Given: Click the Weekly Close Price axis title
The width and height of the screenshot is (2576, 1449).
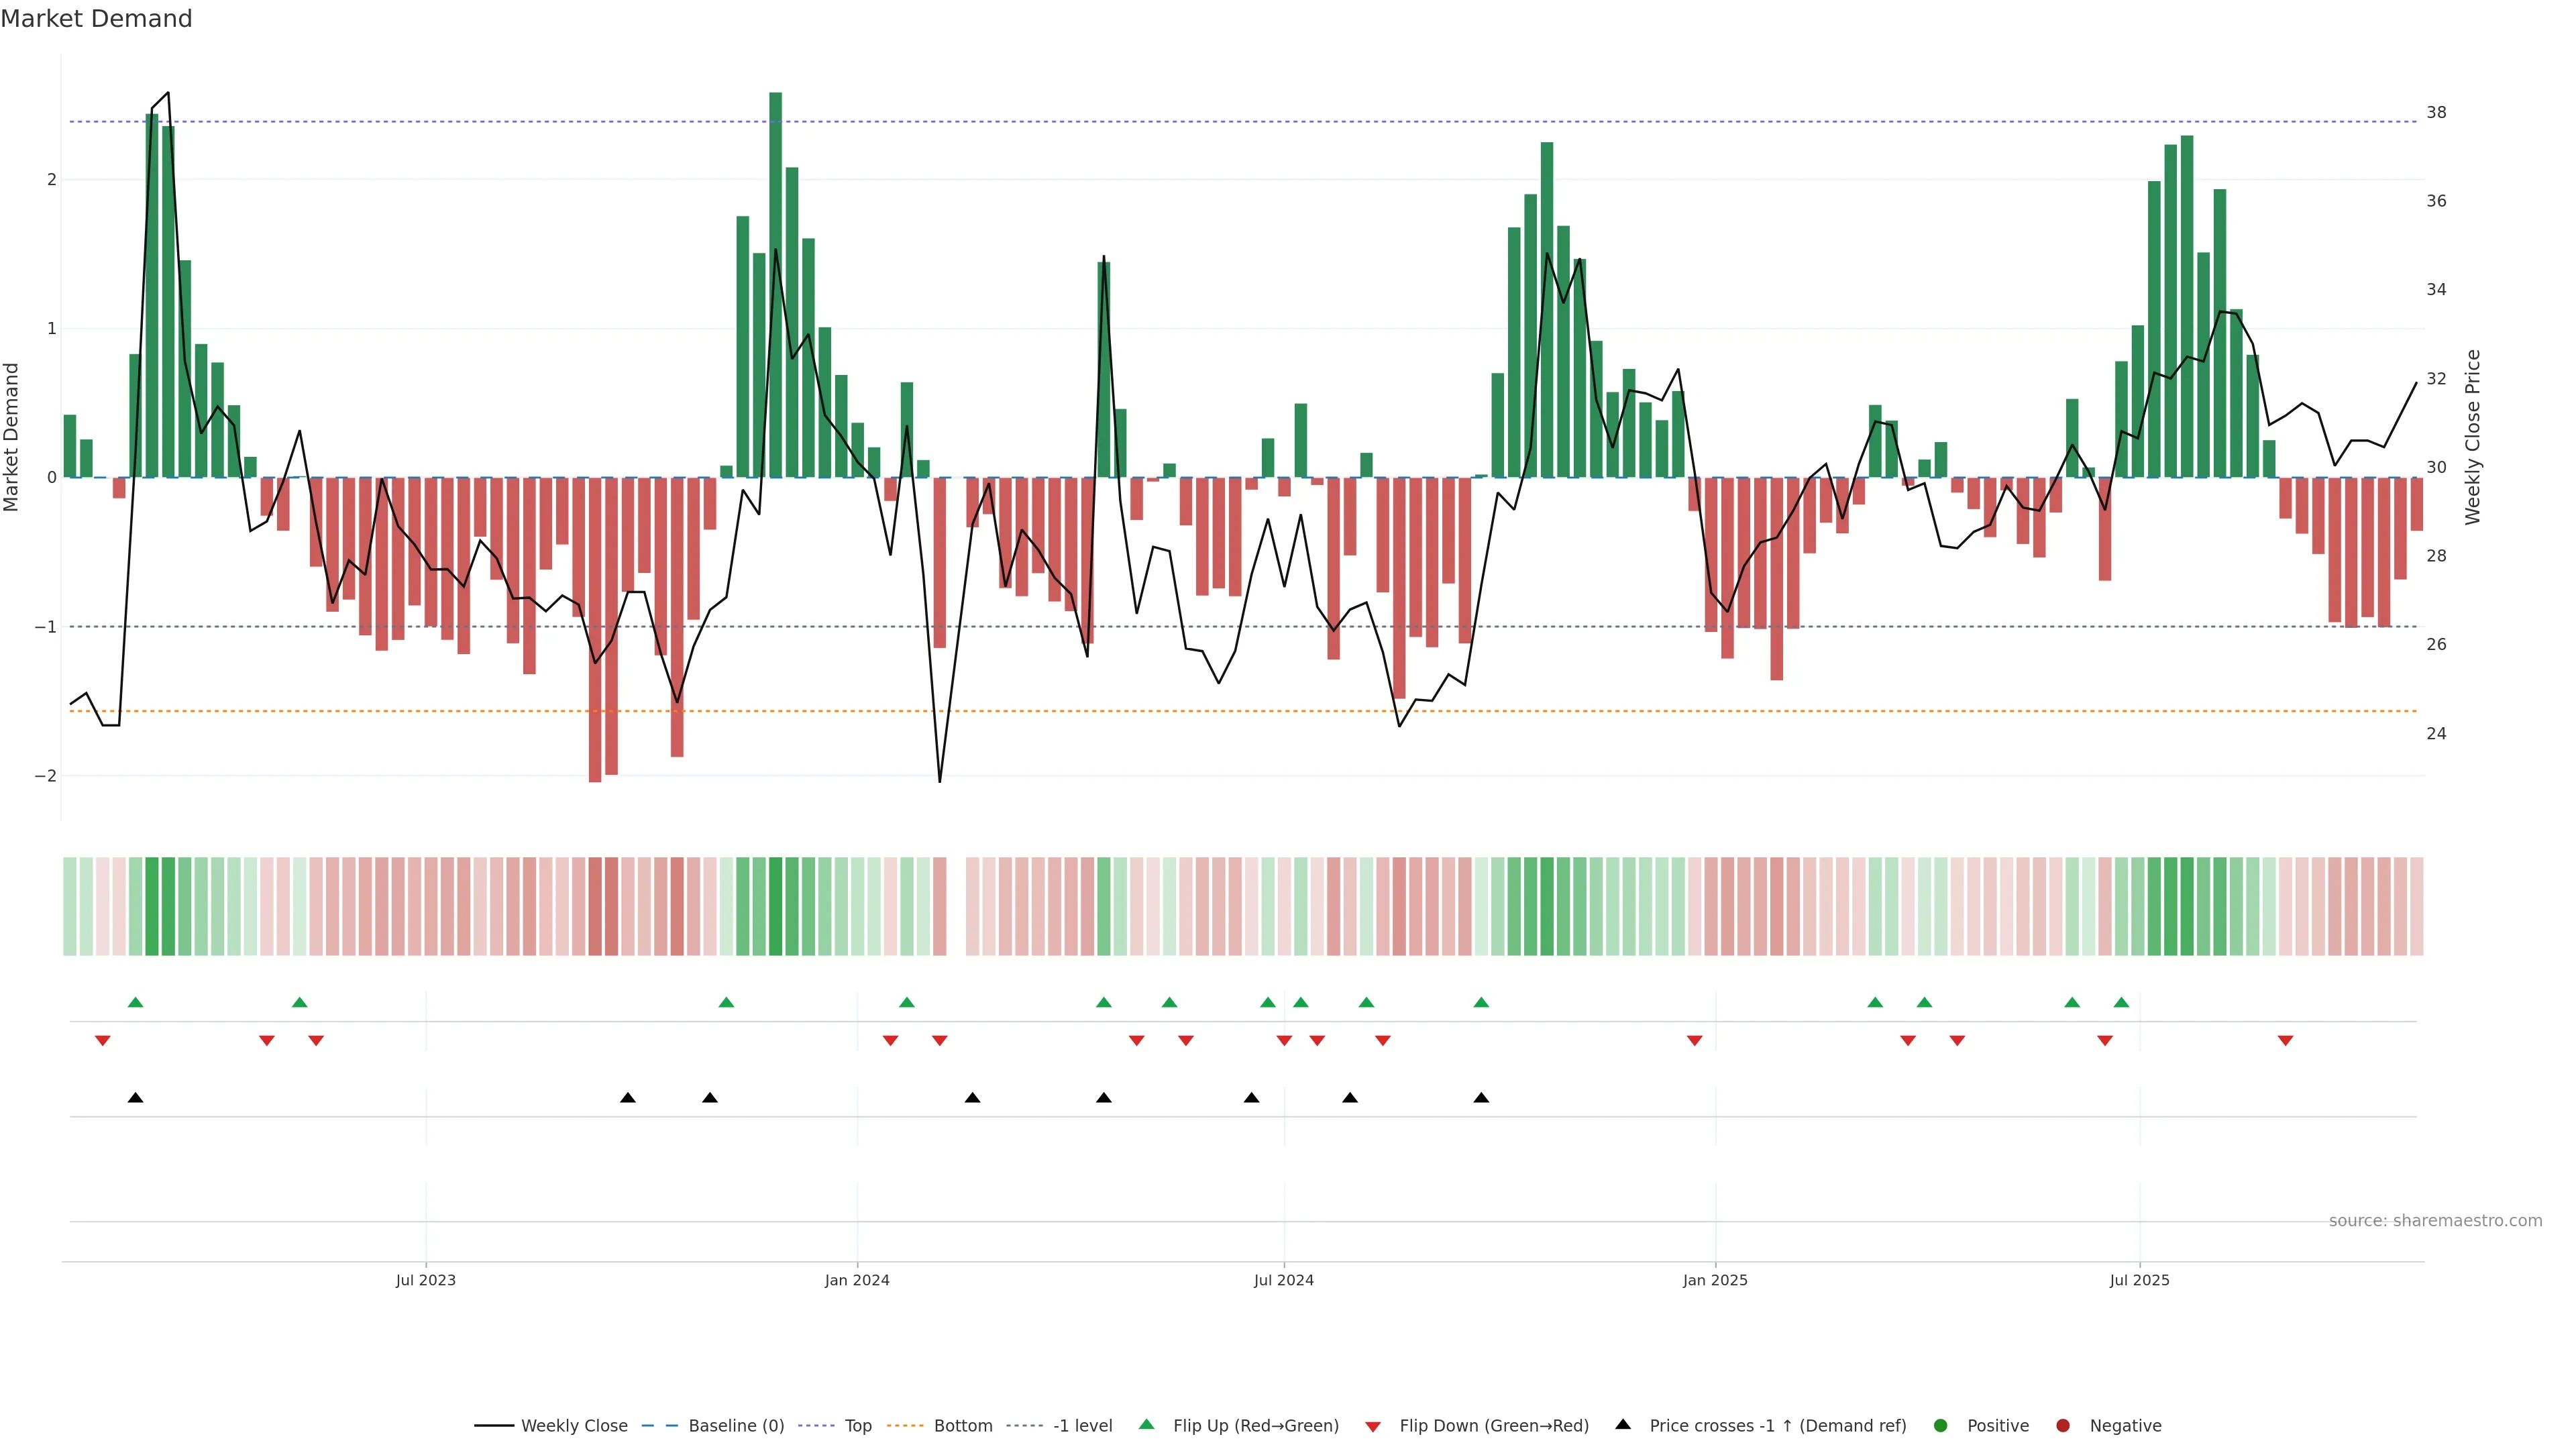Looking at the screenshot, I should (x=2472, y=437).
